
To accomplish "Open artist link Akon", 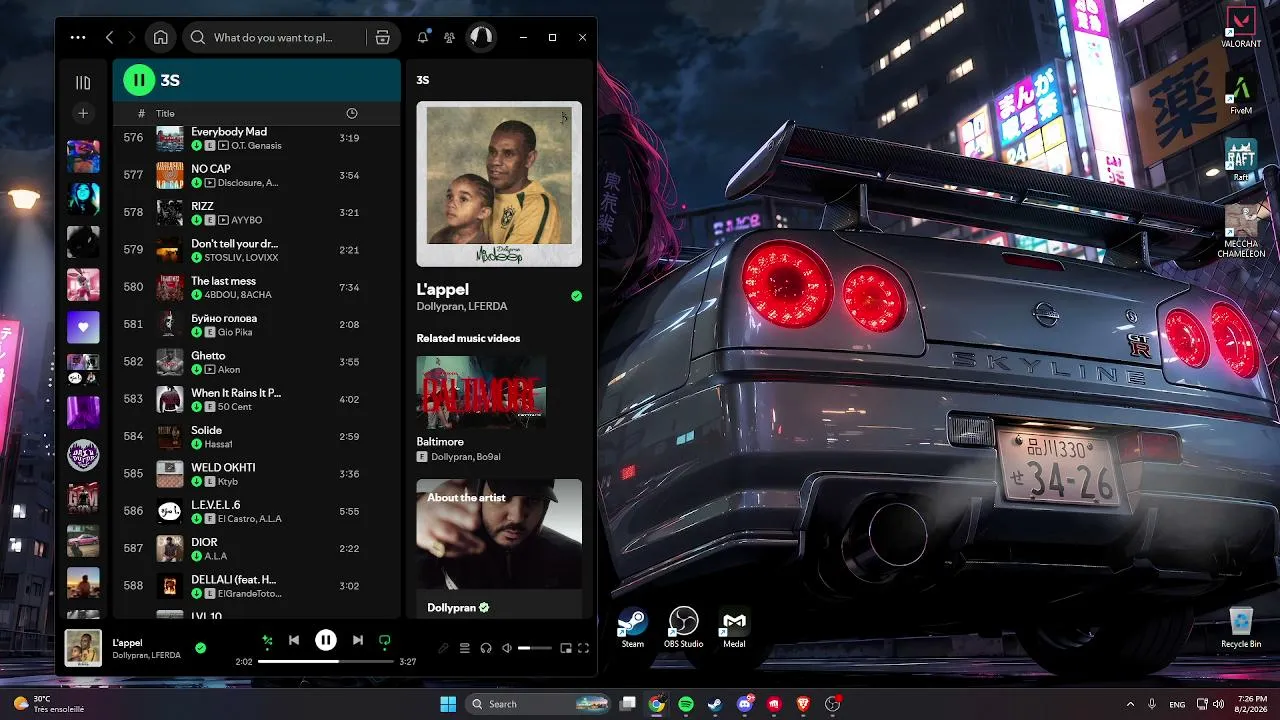I will (230, 370).
